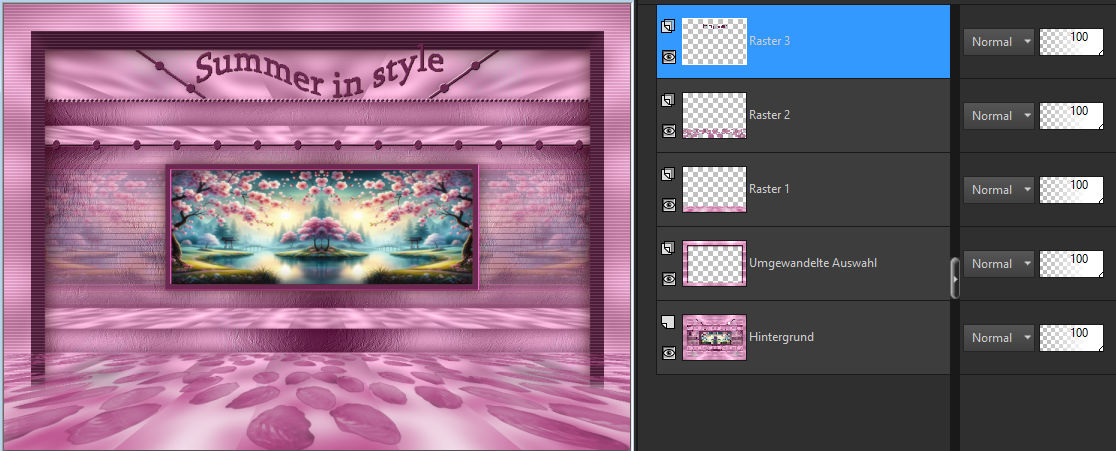The image size is (1116, 451).
Task: Open the blend mode dropdown for Hintergrund
Action: click(x=999, y=338)
